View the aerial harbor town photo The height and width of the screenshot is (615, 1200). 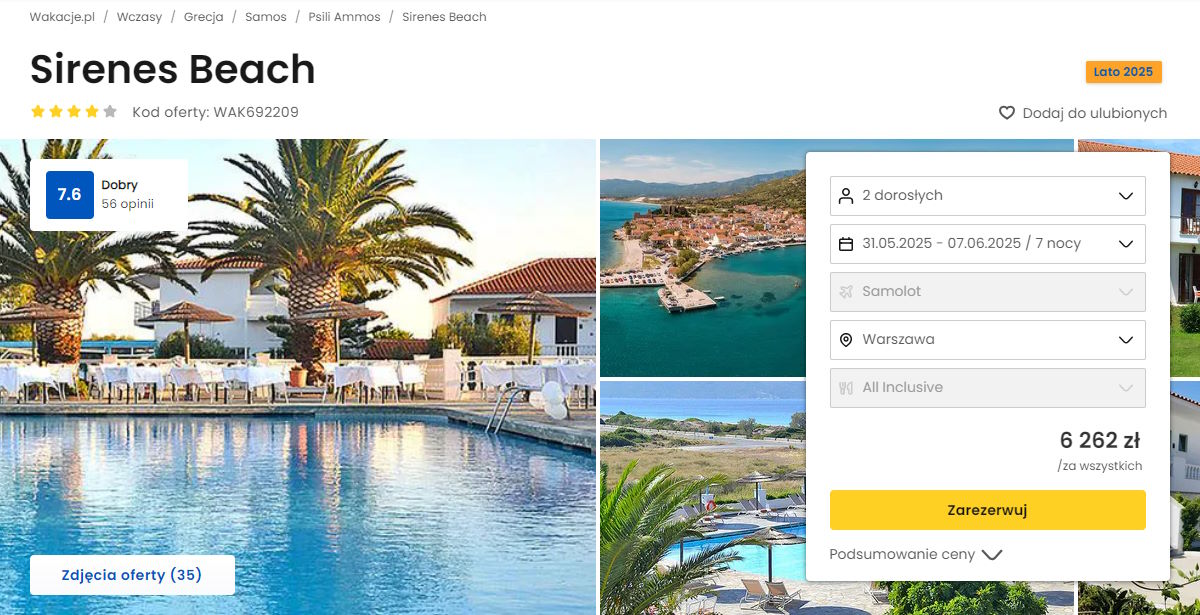tap(702, 258)
